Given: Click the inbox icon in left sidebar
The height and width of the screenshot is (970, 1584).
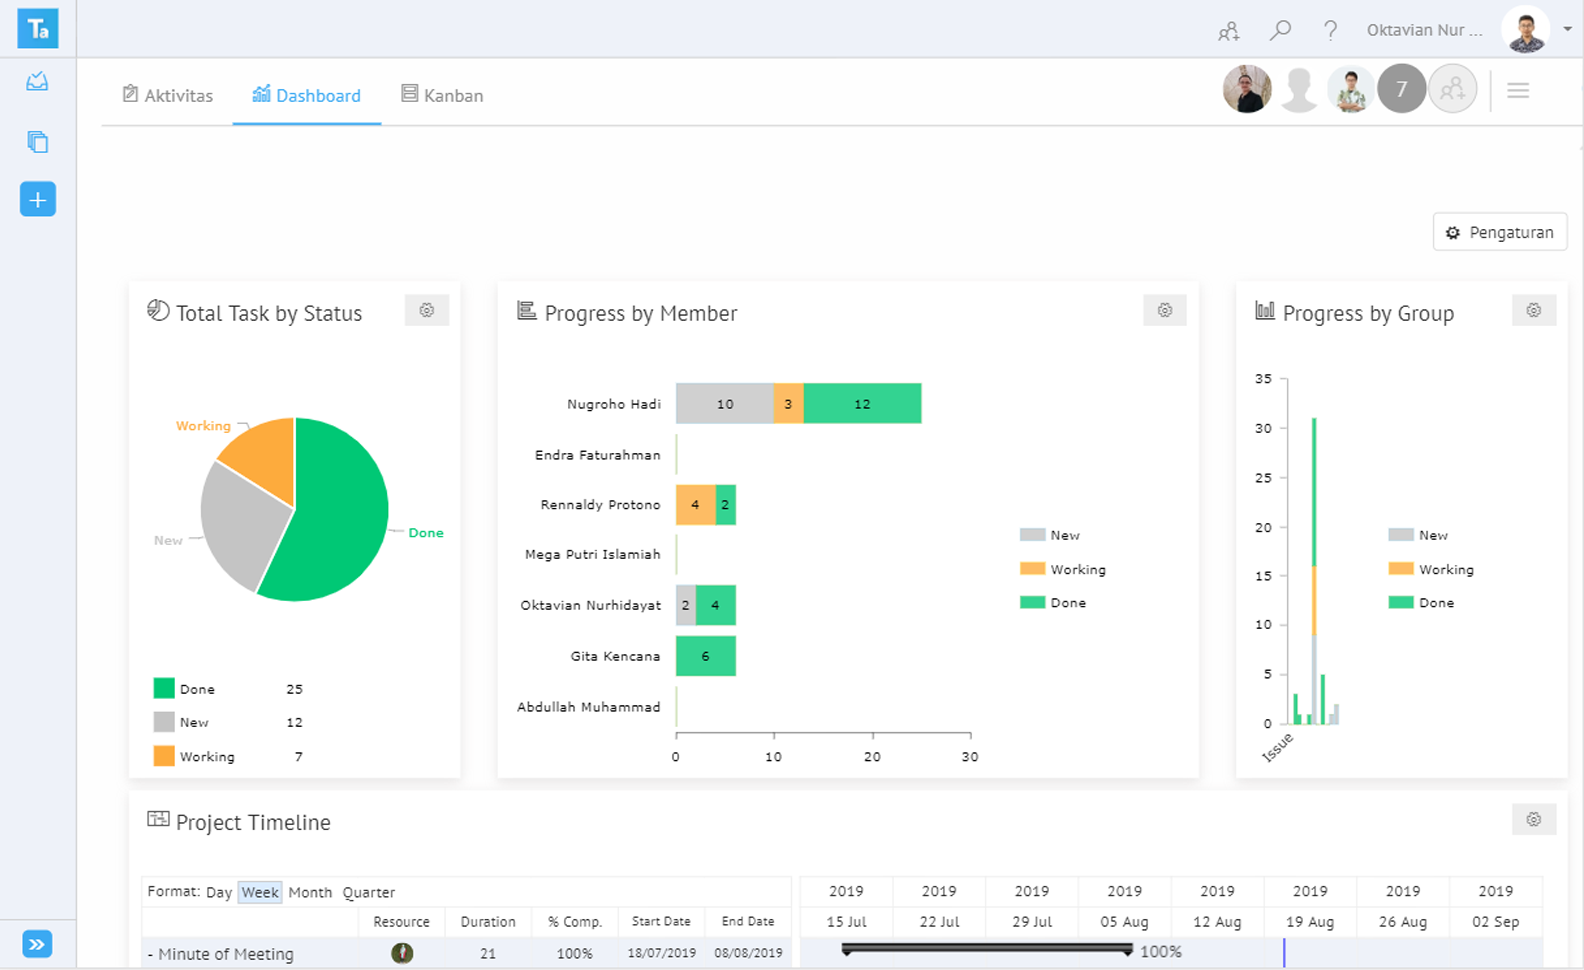Looking at the screenshot, I should 37,82.
